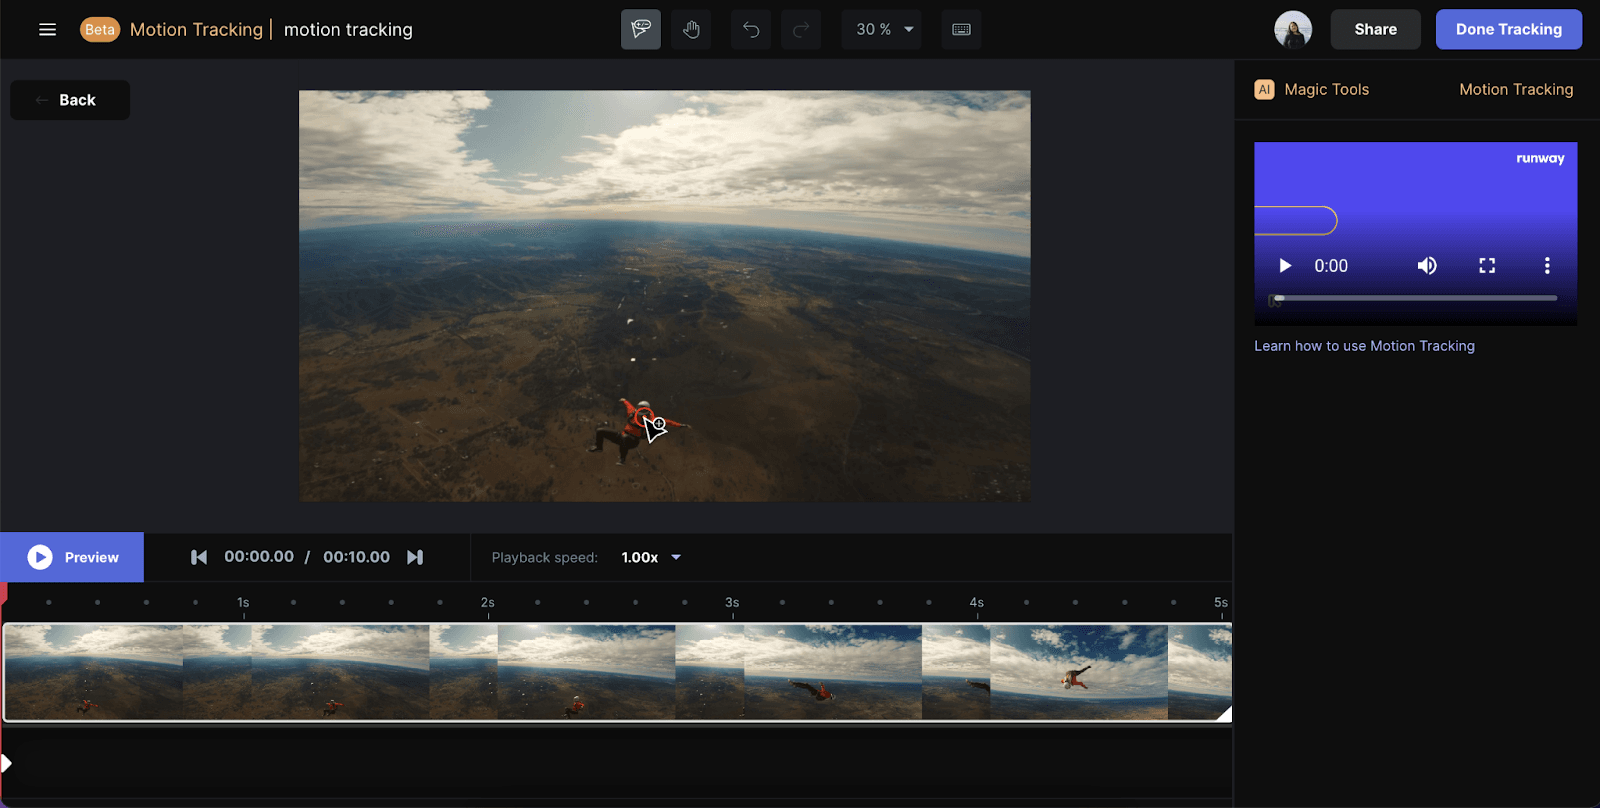
Task: Click the tracker point on the skydiver
Action: pos(645,418)
